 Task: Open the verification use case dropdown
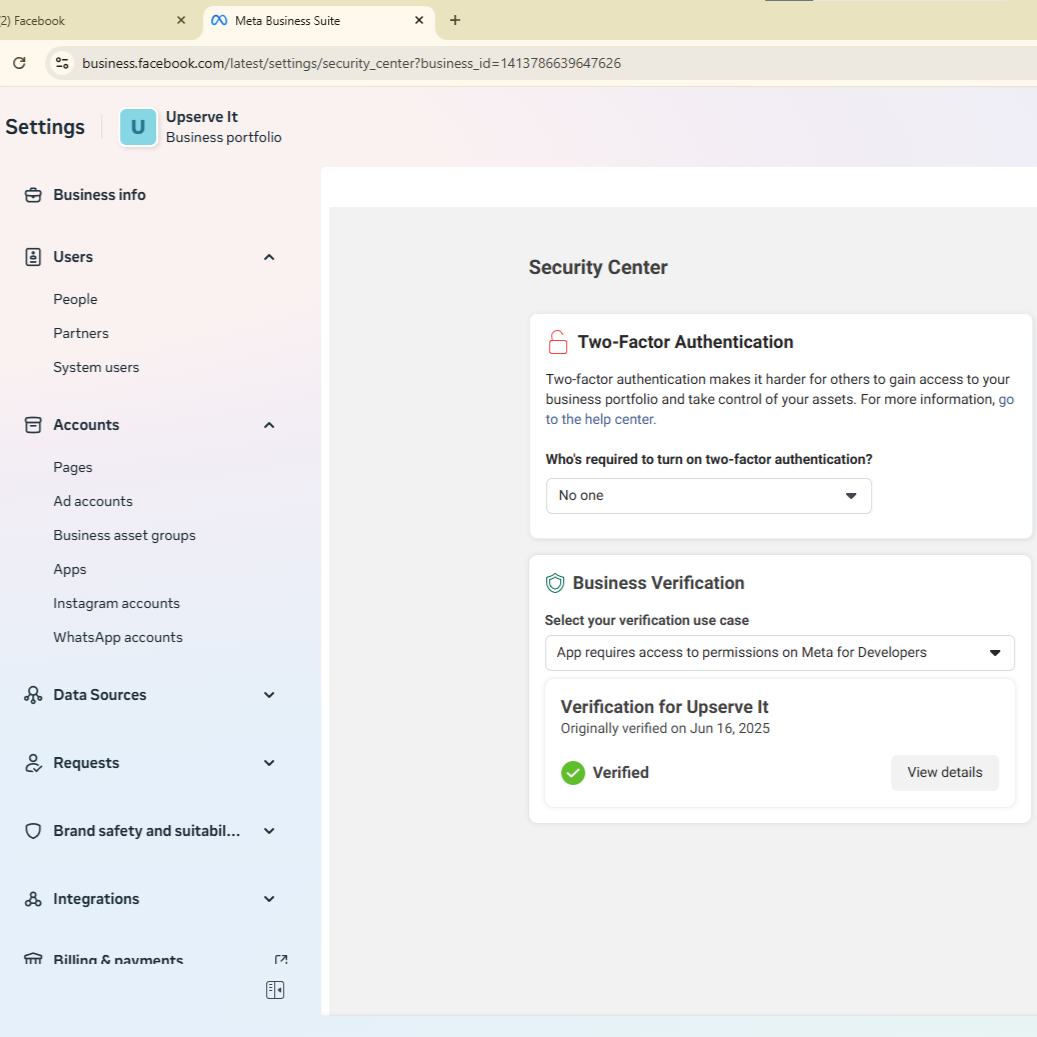pos(780,652)
